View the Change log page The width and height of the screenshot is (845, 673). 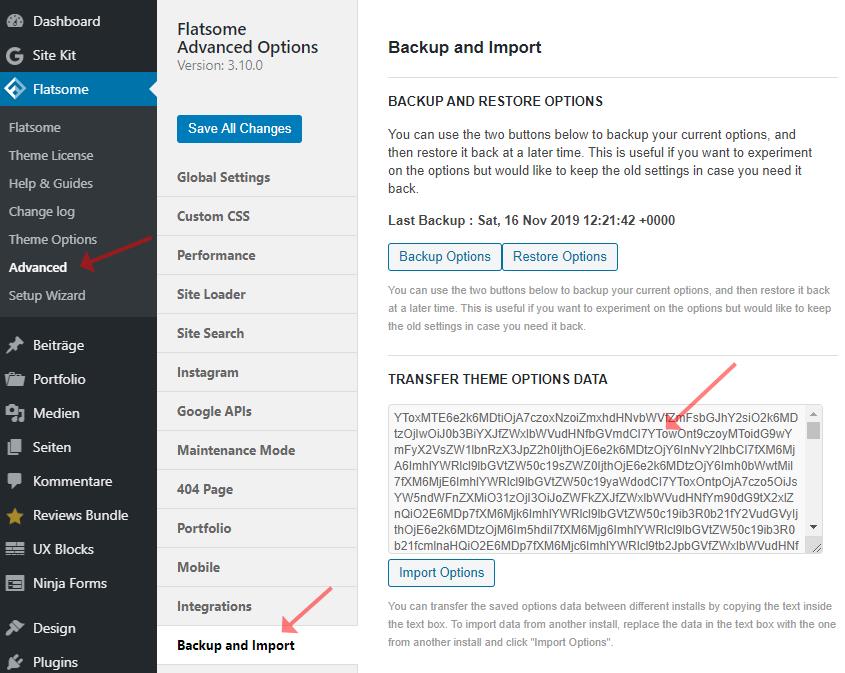click(41, 211)
